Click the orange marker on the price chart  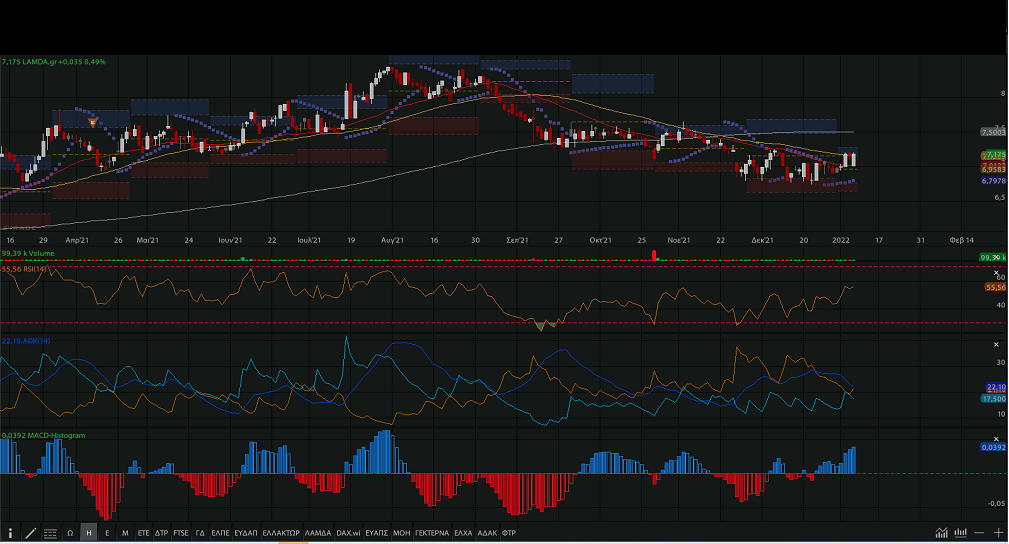[x=93, y=121]
